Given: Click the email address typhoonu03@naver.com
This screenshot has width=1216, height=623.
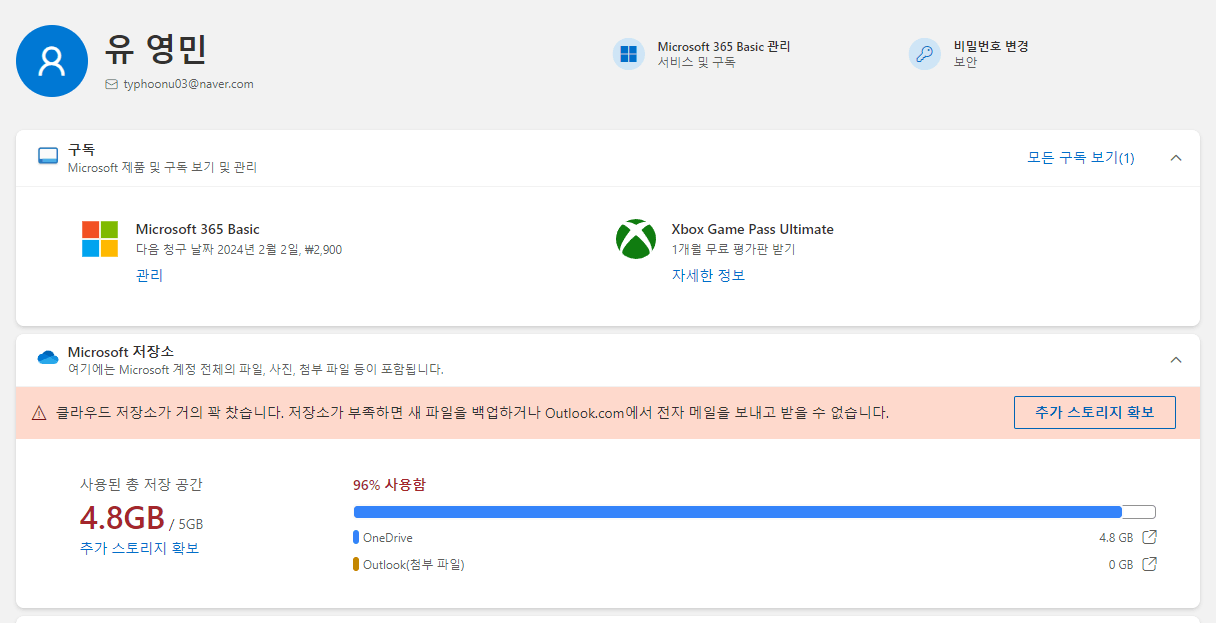Looking at the screenshot, I should pyautogui.click(x=188, y=84).
